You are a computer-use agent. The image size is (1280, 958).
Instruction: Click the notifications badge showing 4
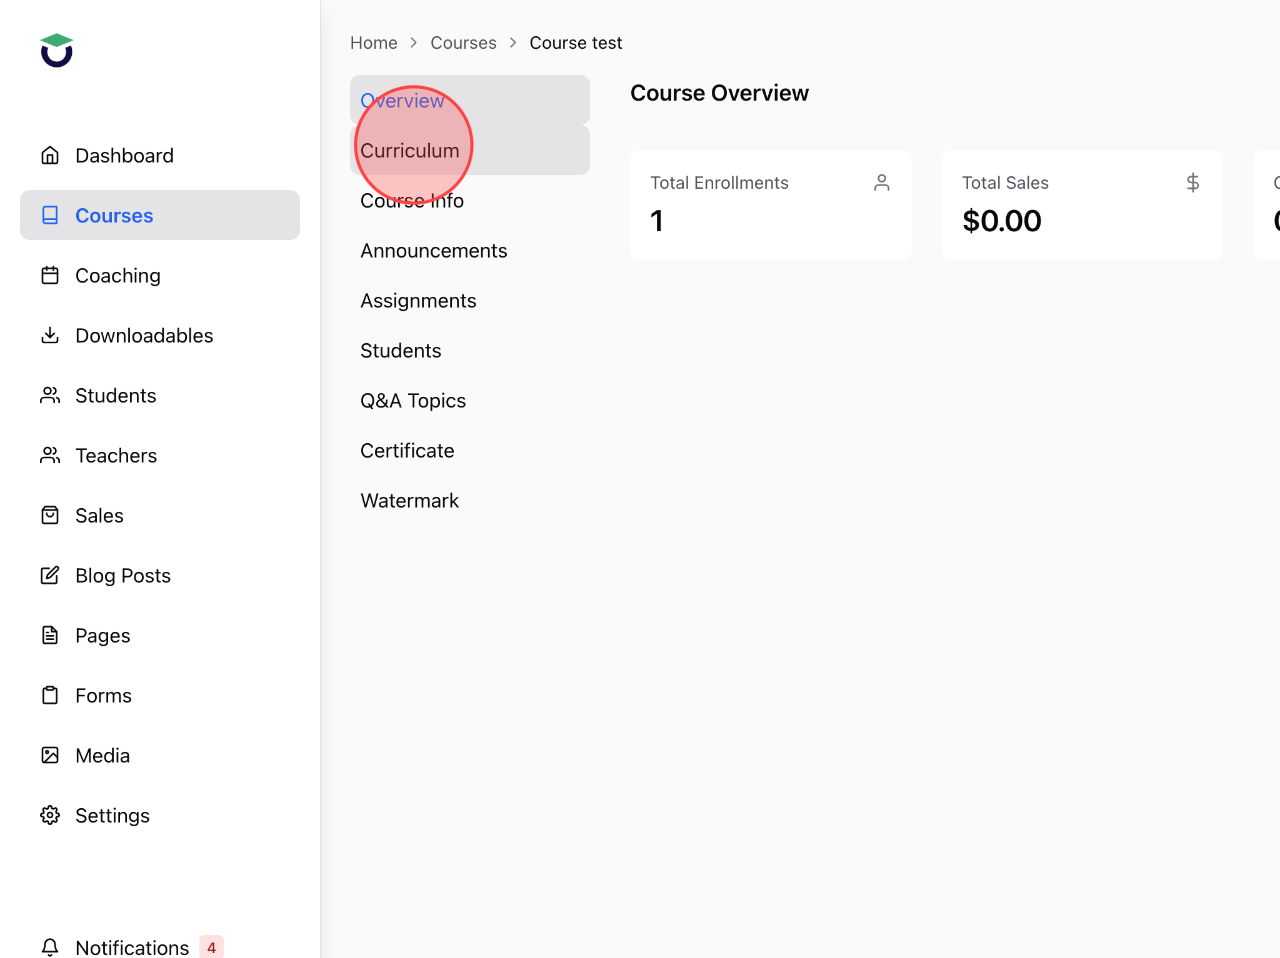tap(211, 947)
